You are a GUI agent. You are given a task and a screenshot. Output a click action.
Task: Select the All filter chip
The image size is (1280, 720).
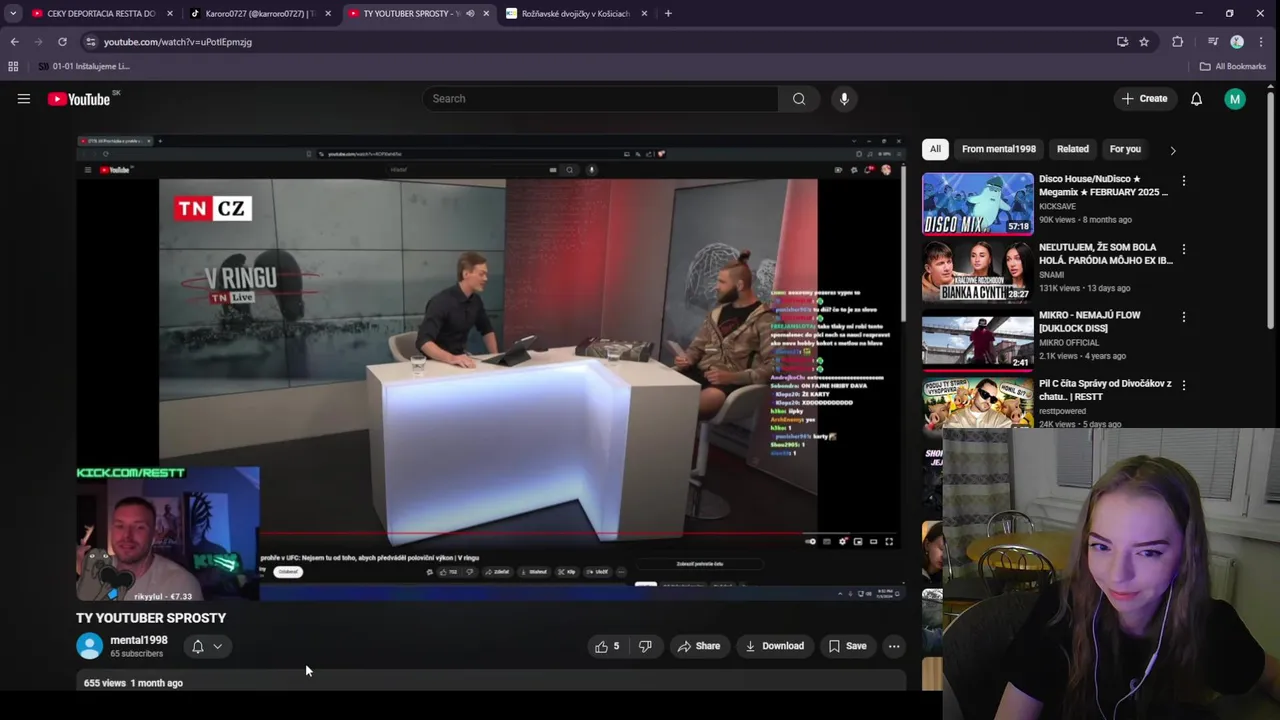click(935, 149)
